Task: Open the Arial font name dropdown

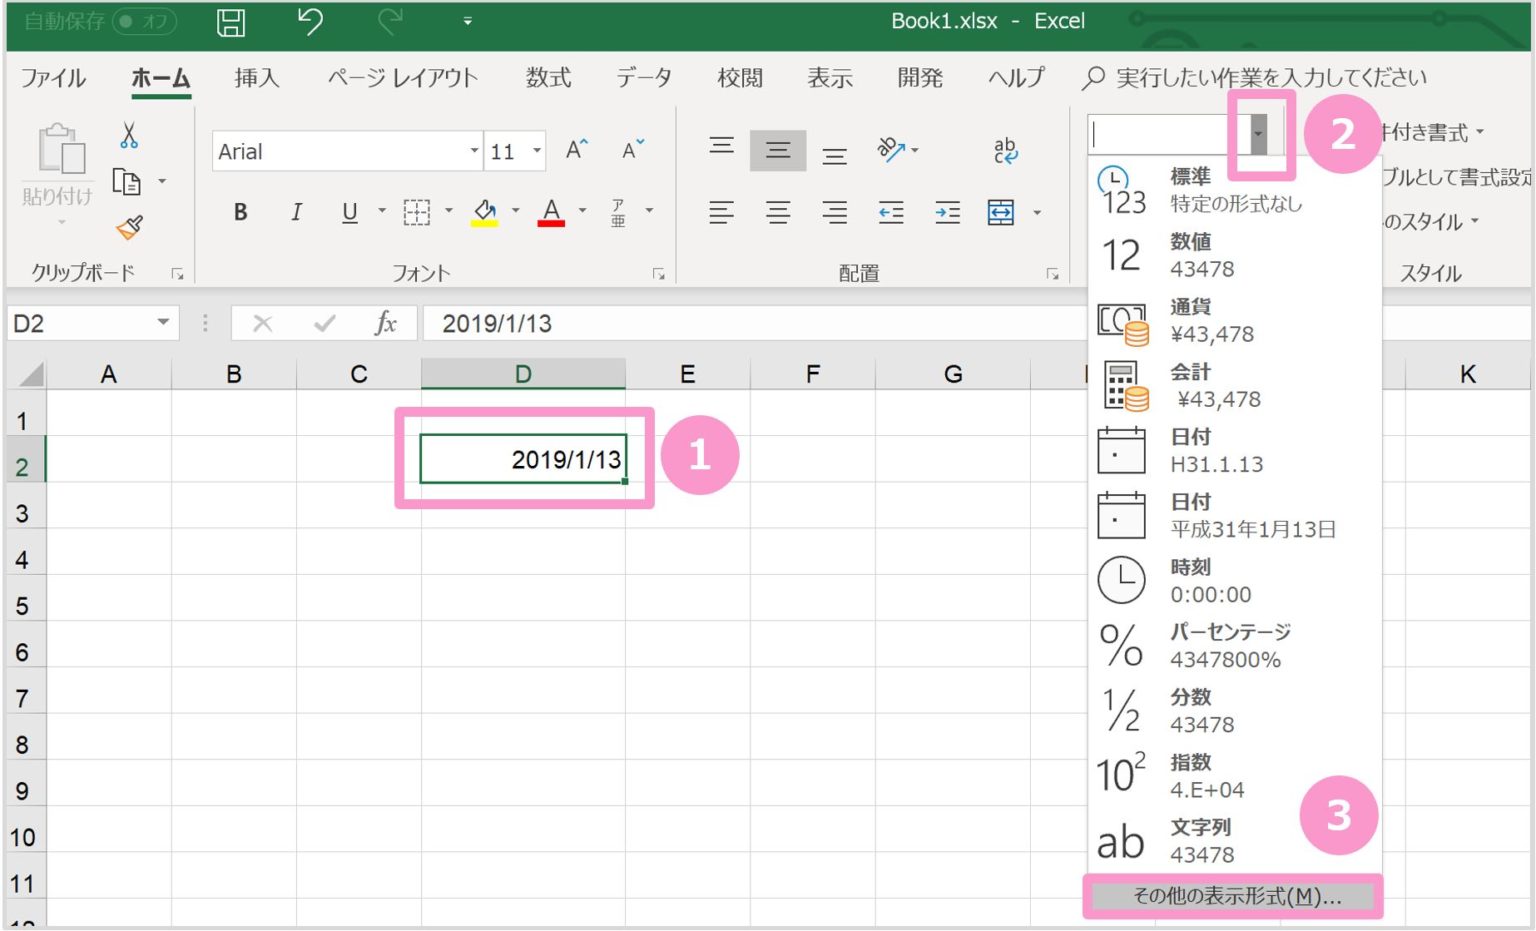Action: coord(474,151)
